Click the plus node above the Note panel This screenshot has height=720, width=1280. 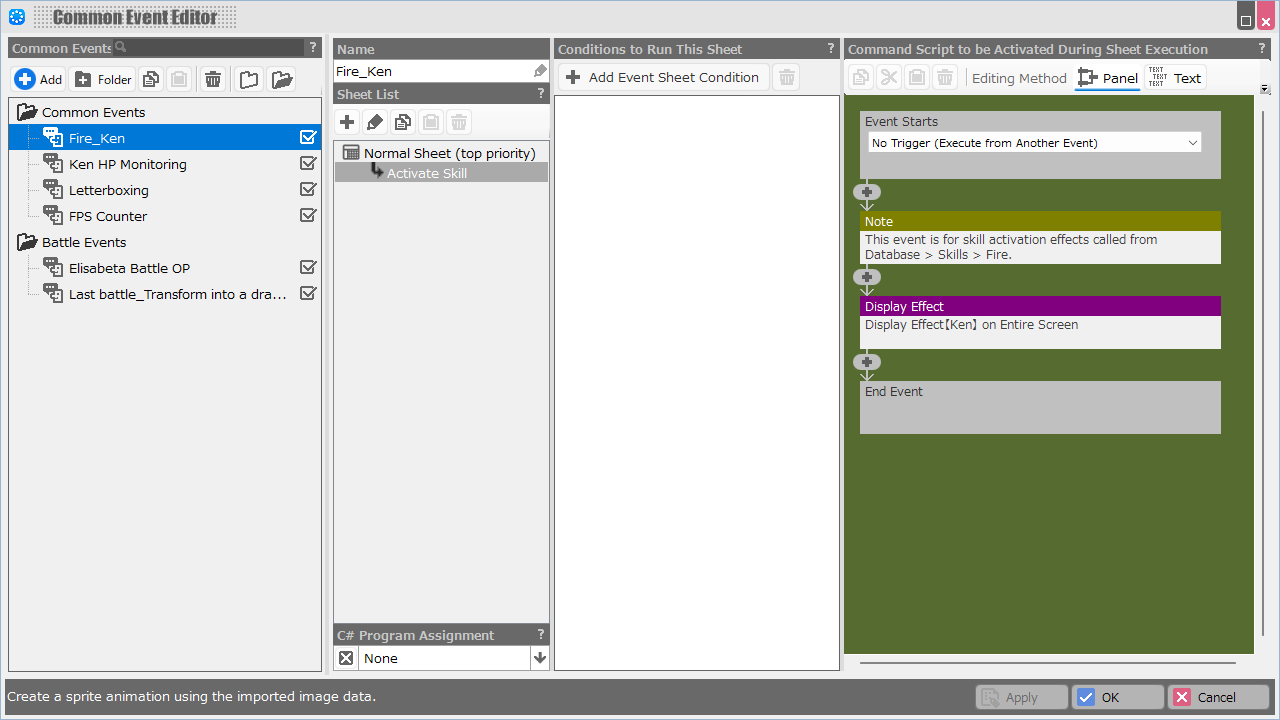(x=867, y=192)
